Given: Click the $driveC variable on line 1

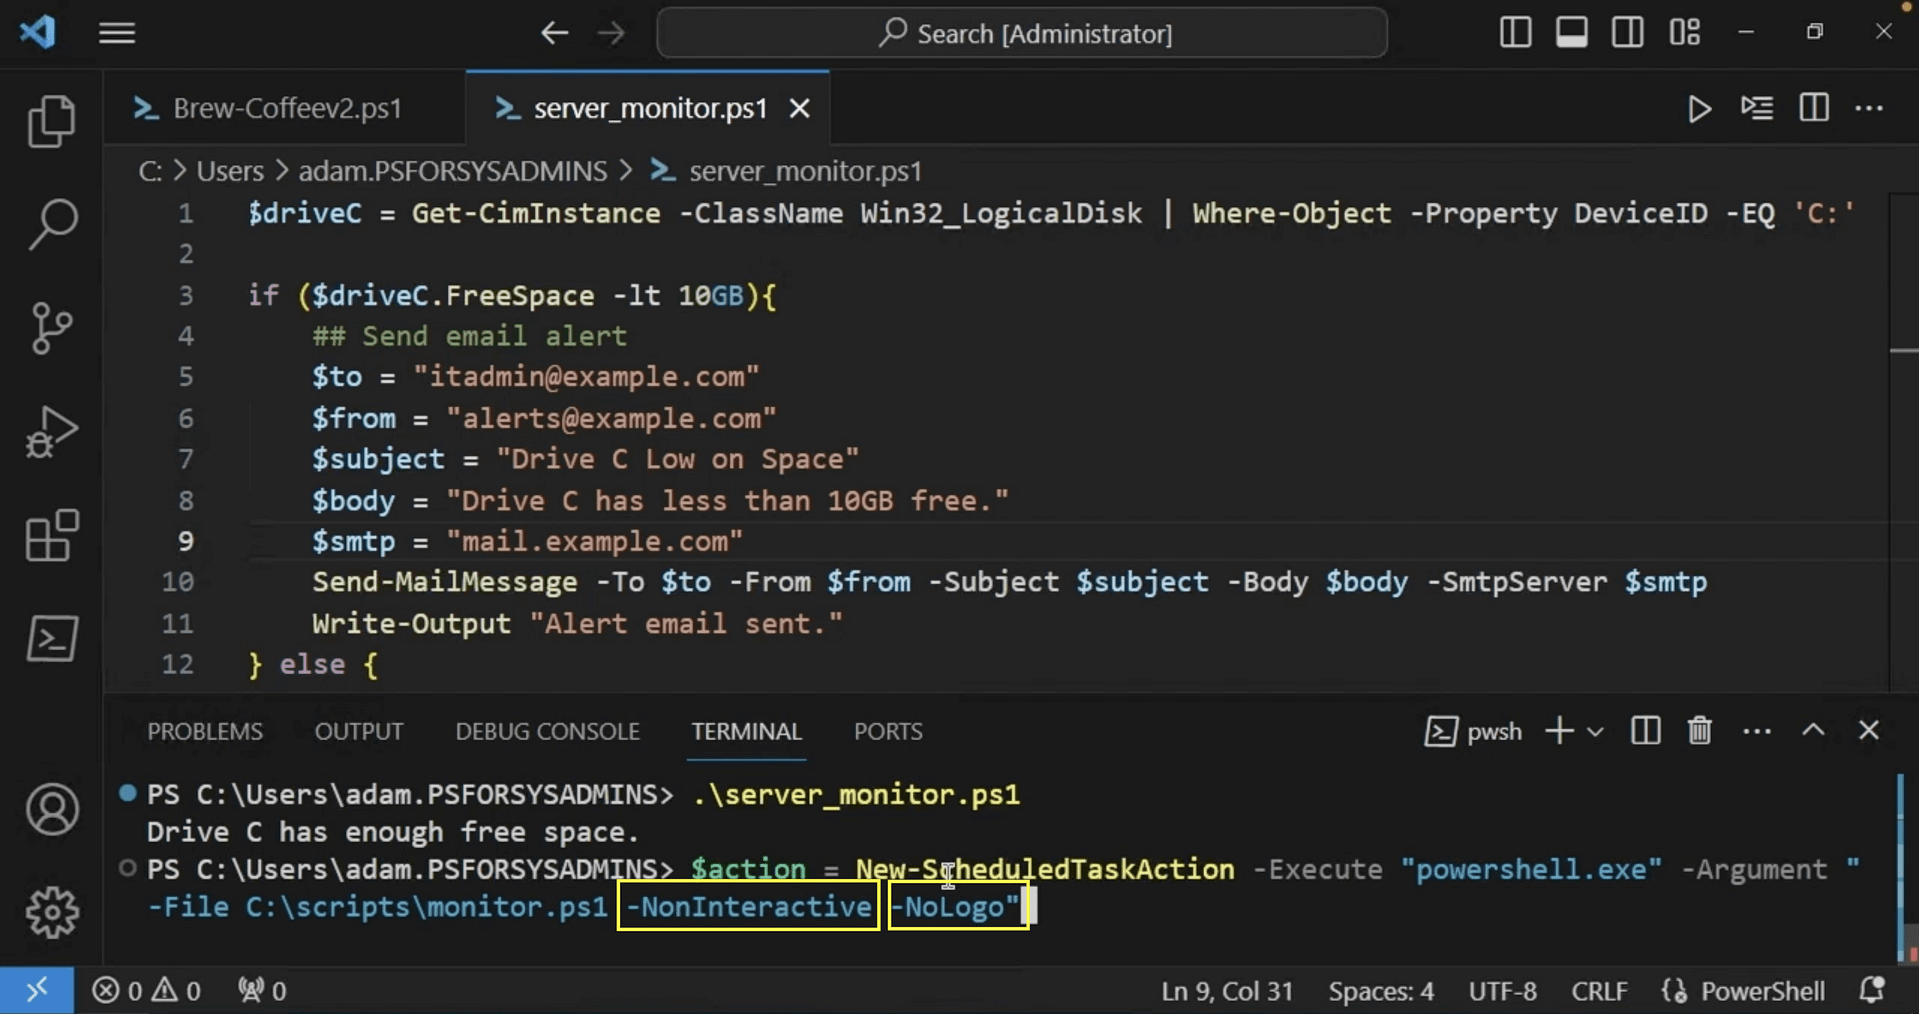Looking at the screenshot, I should (x=305, y=213).
